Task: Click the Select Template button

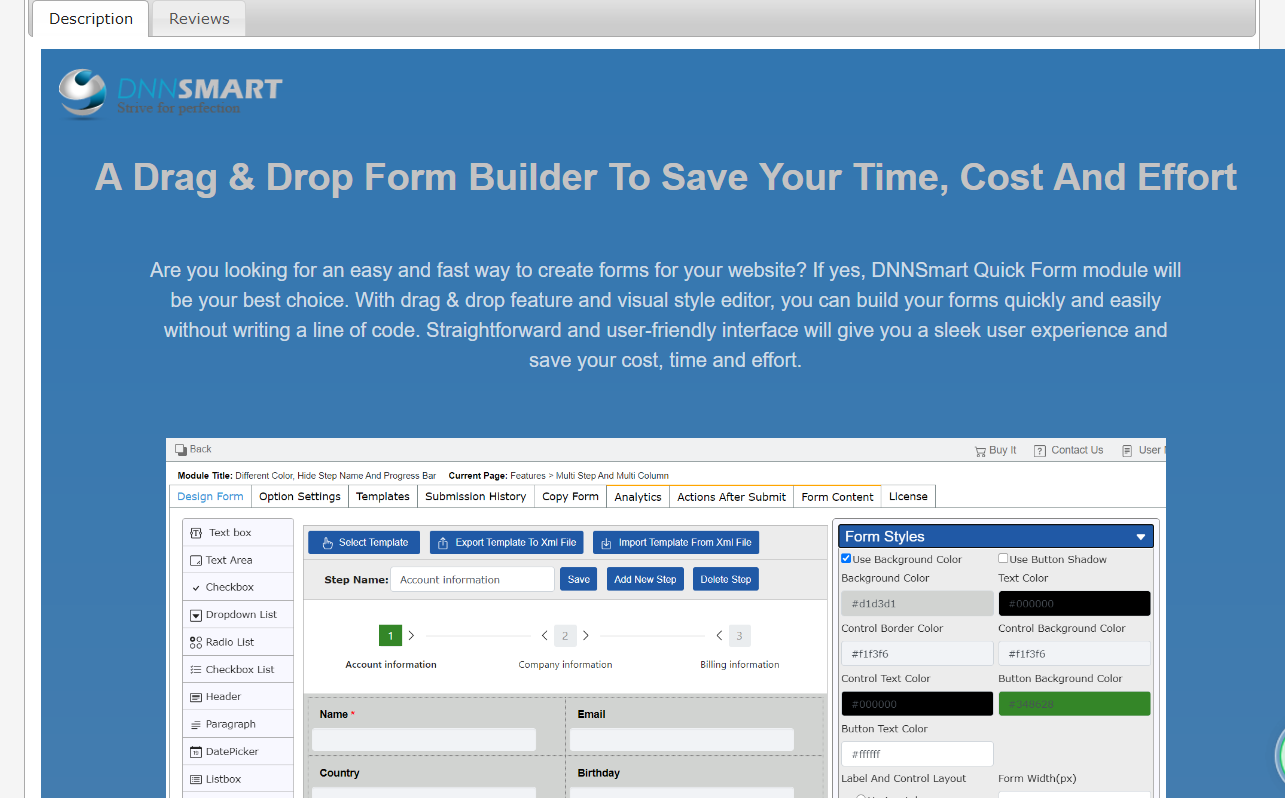Action: click(x=364, y=542)
